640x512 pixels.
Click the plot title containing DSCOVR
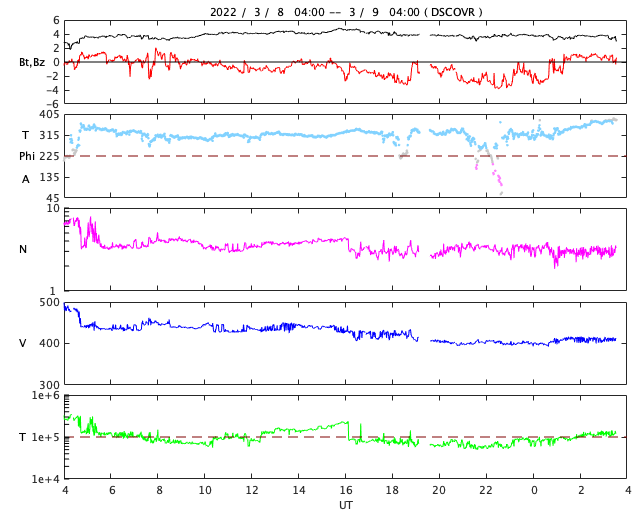(346, 12)
